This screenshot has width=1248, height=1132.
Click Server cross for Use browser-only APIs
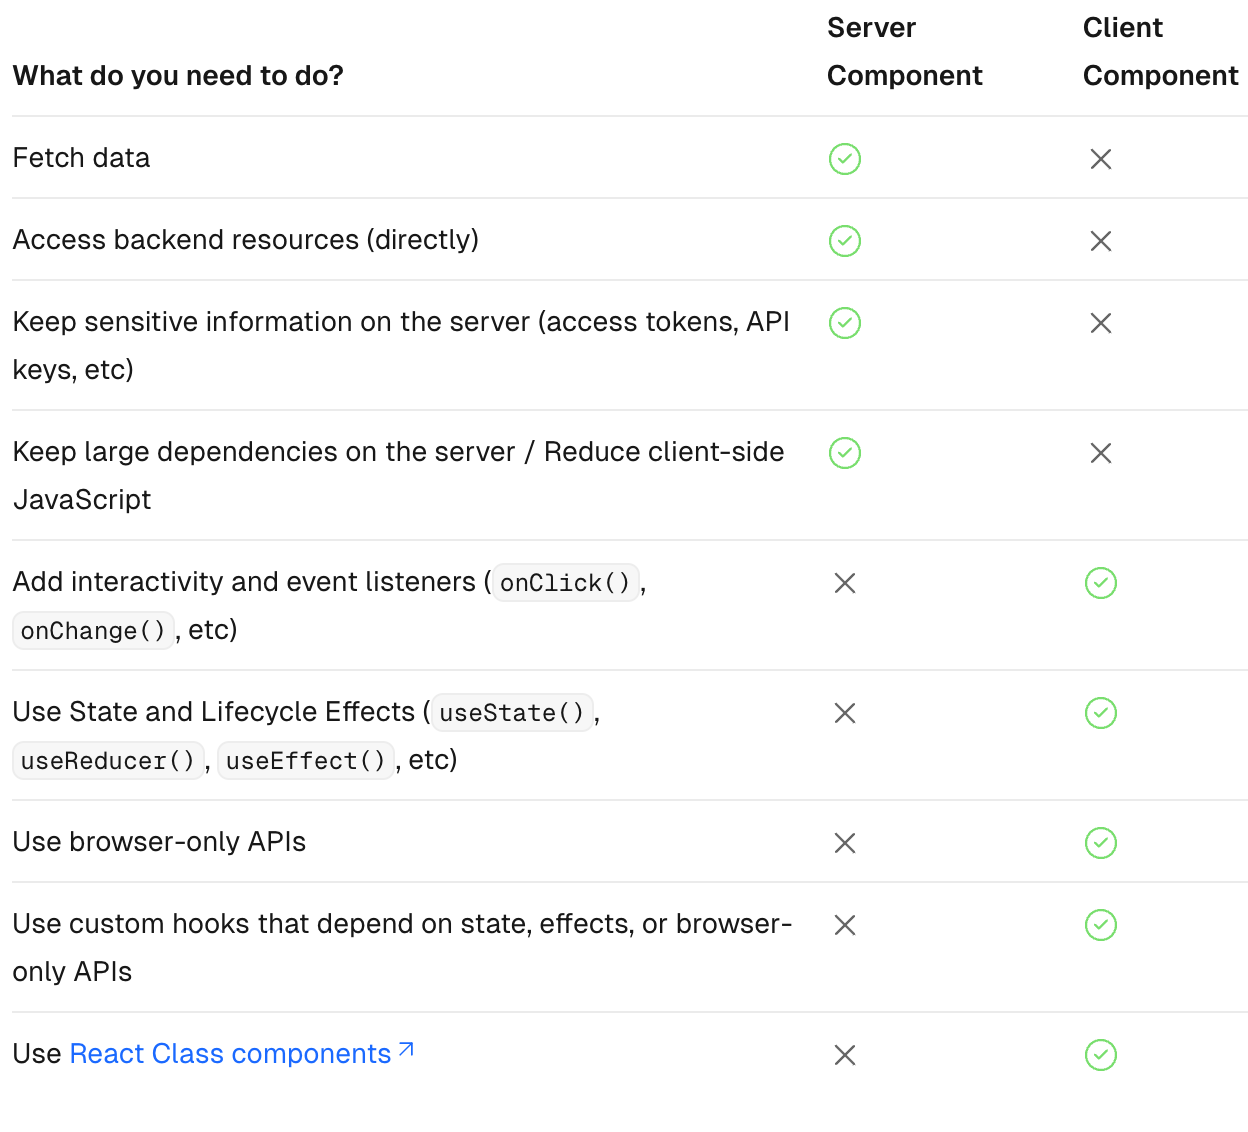point(845,843)
